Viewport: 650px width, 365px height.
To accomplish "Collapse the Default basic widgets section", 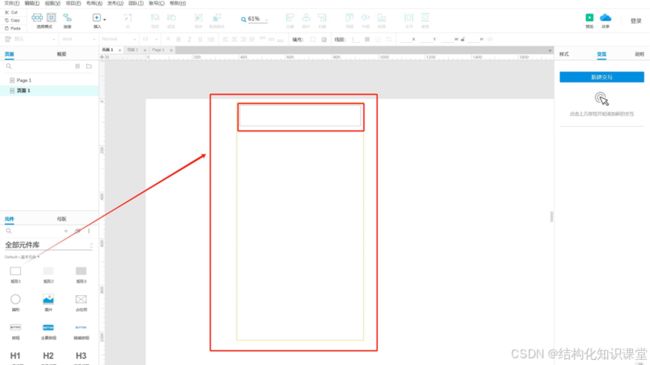I will coord(22,257).
